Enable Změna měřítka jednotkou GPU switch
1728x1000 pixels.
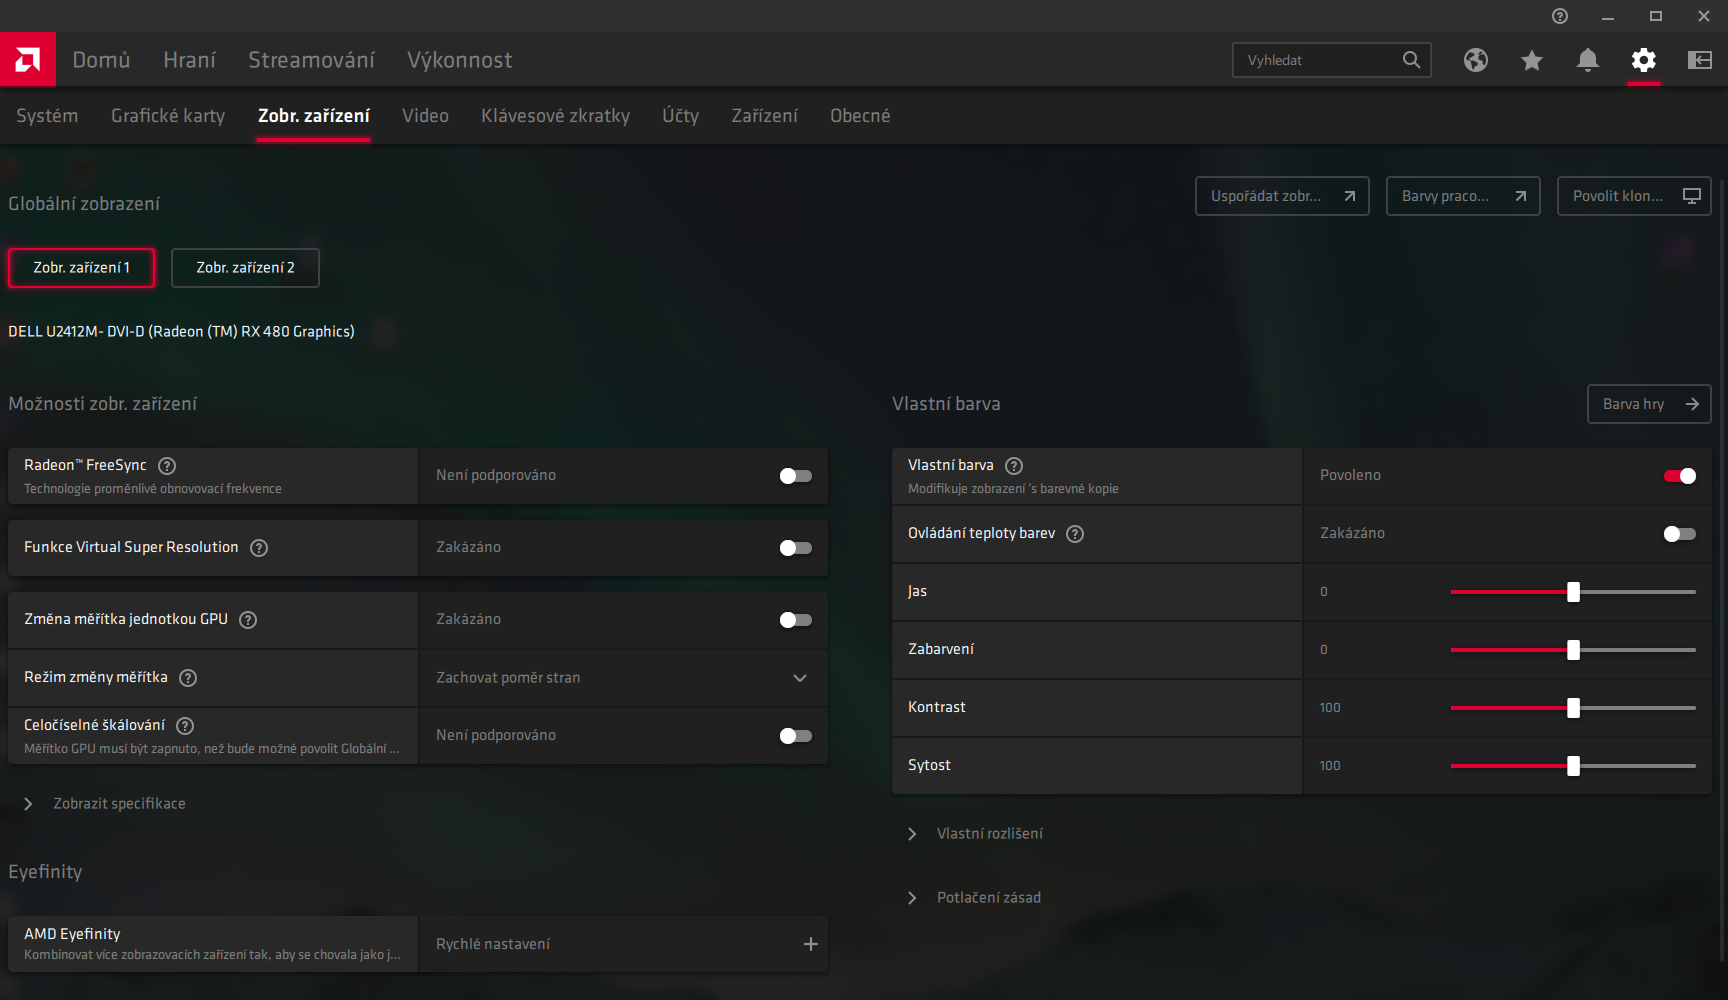pos(796,620)
